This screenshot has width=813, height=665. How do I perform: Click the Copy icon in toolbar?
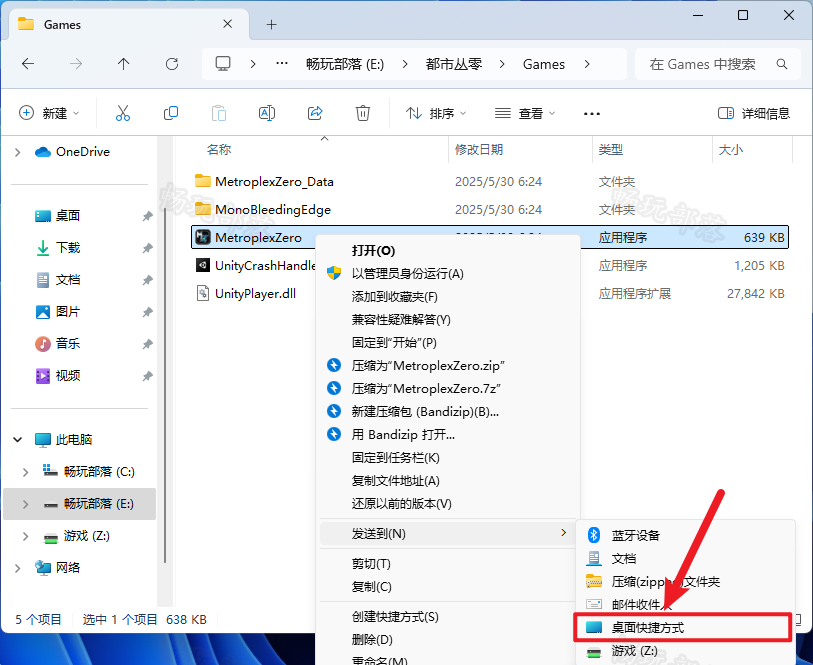pos(171,113)
